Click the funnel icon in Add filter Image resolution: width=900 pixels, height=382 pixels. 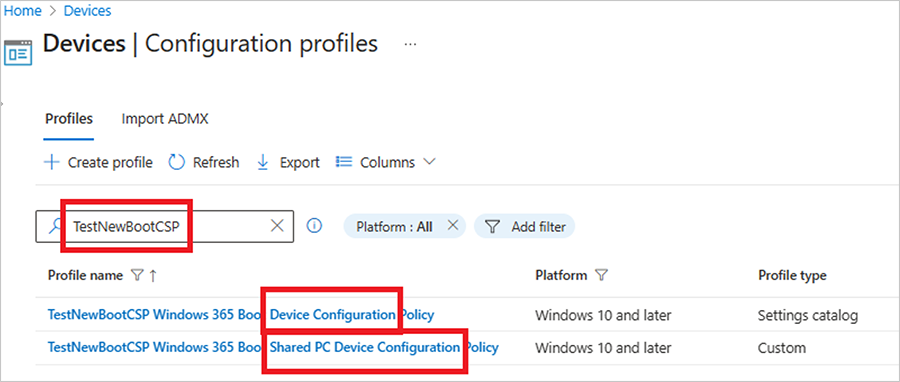pyautogui.click(x=492, y=227)
